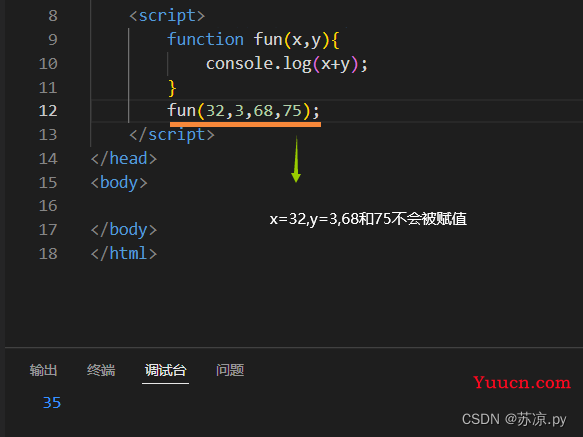Click the closing </body> tag
This screenshot has height=437, width=583.
[x=124, y=230]
